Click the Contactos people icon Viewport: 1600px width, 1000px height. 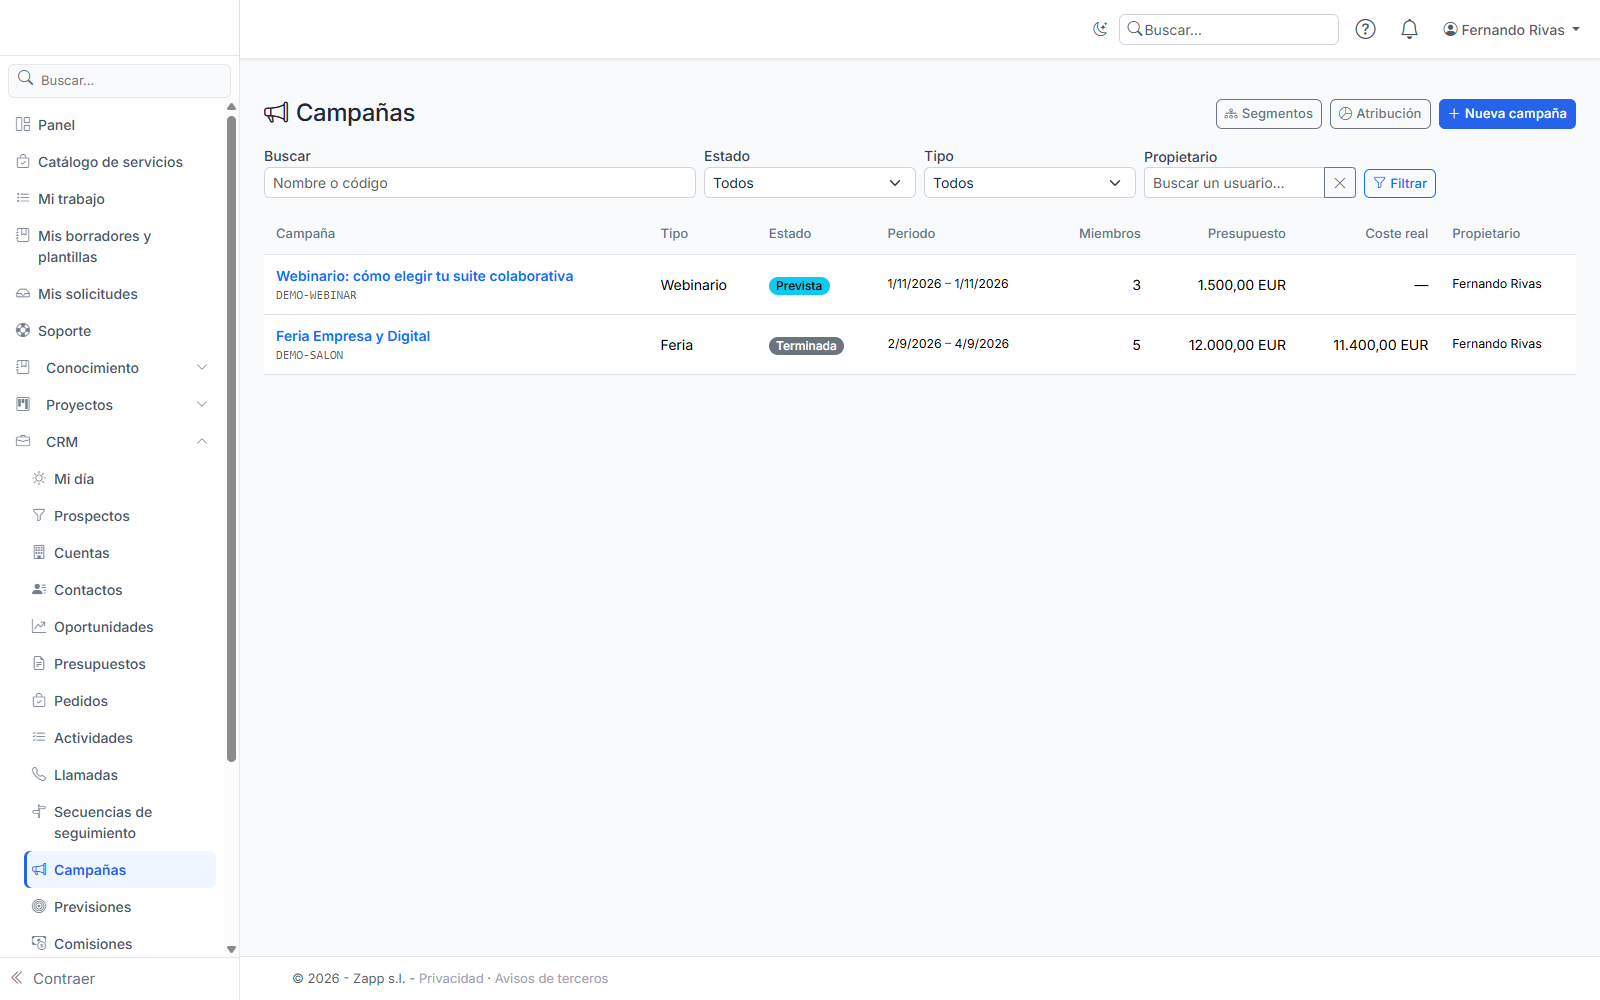[39, 589]
